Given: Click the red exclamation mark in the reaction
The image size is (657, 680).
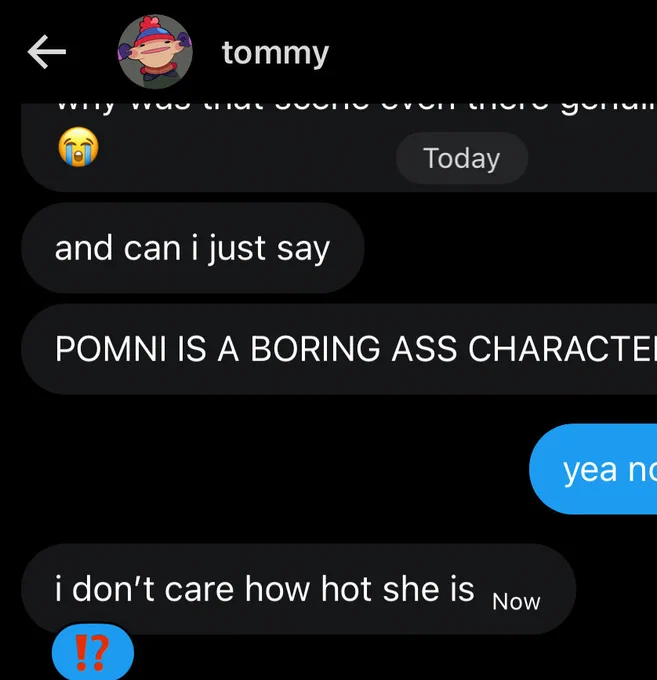Looking at the screenshot, I should tap(81, 652).
